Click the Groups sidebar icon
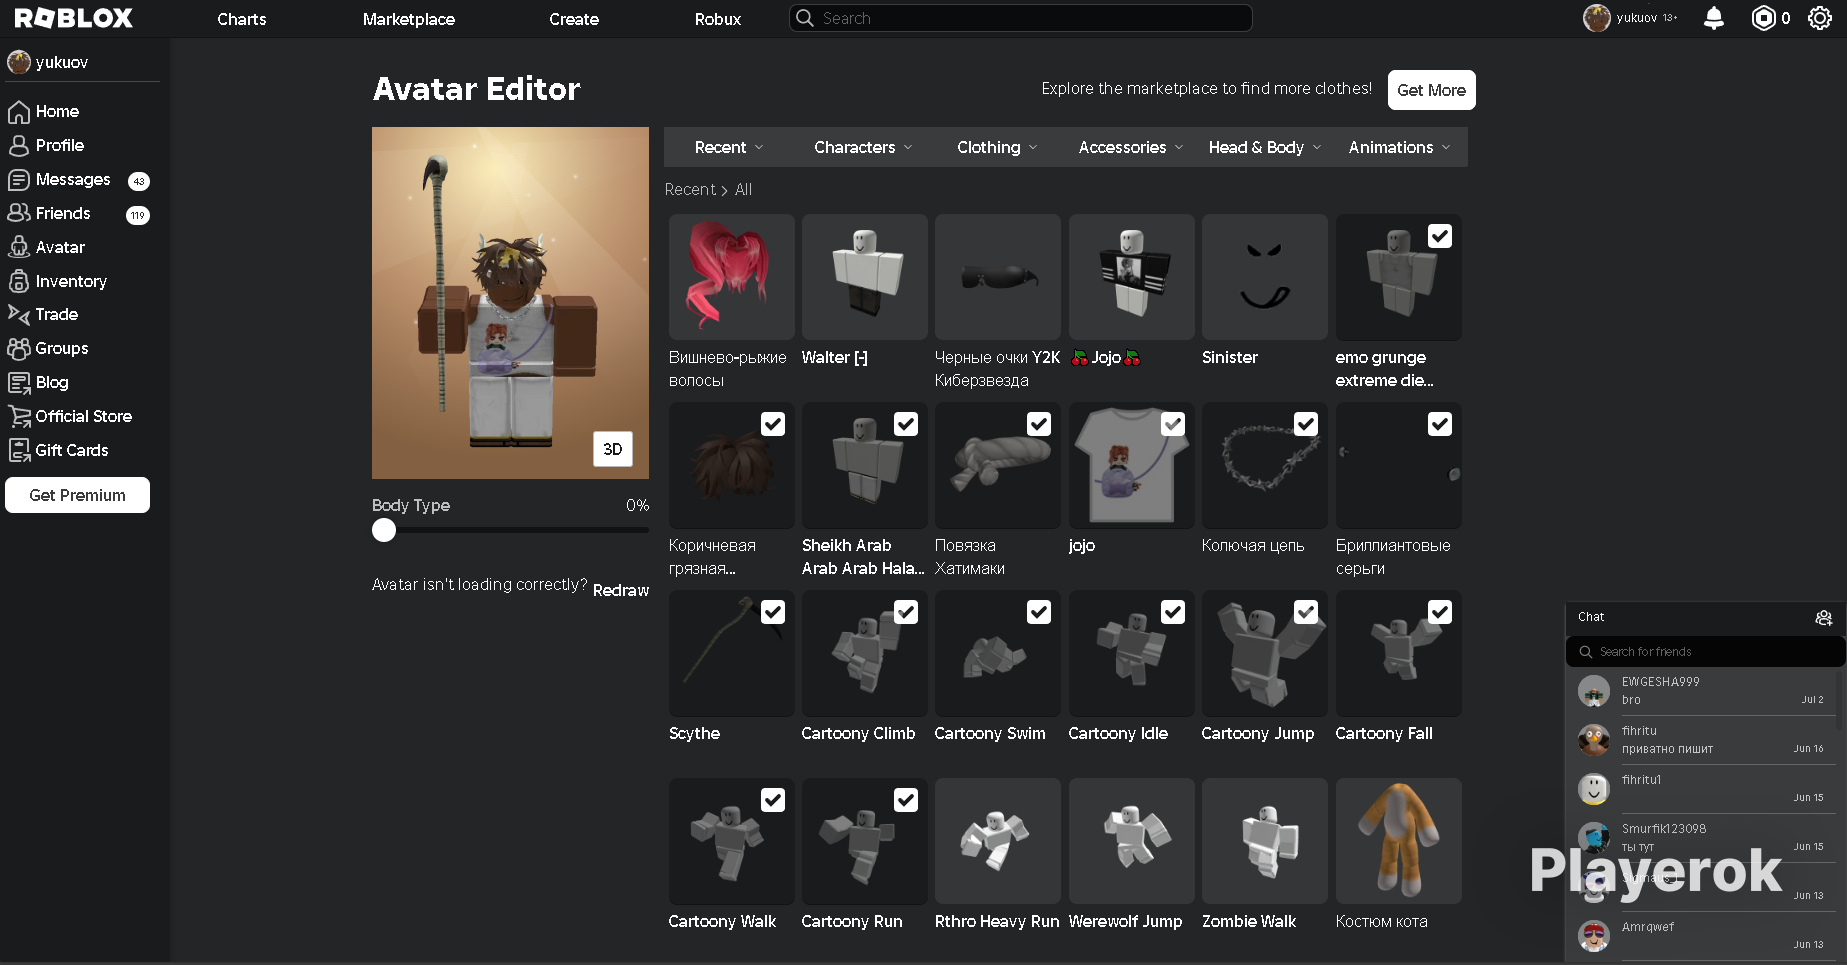The height and width of the screenshot is (965, 1847). pos(18,348)
